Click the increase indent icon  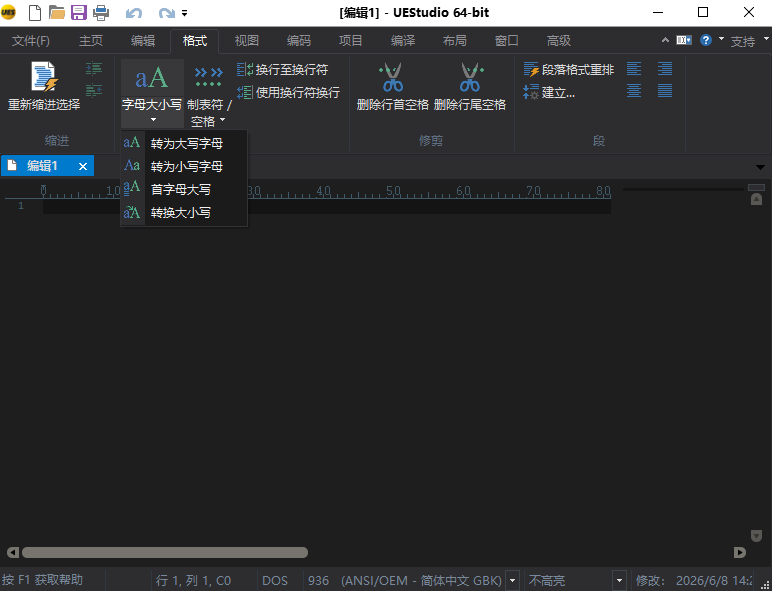[94, 69]
